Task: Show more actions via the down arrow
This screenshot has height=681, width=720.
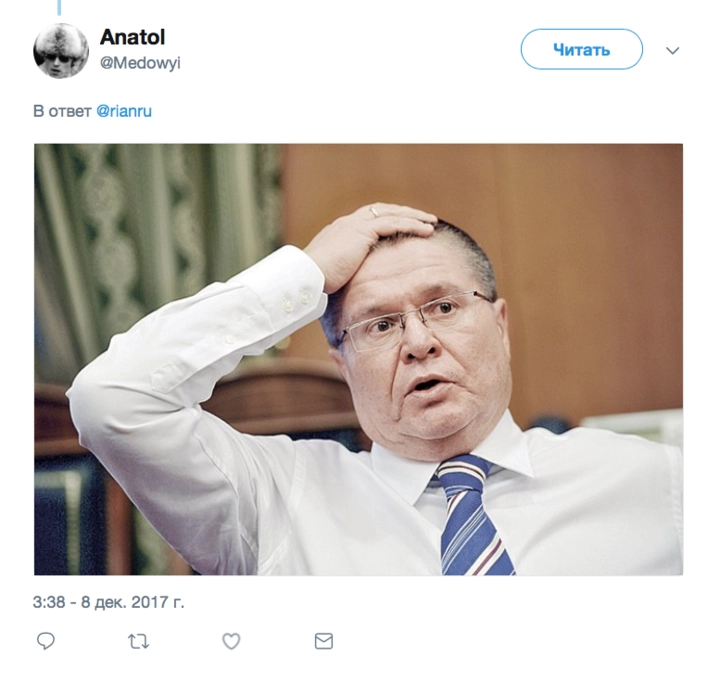Action: (673, 50)
